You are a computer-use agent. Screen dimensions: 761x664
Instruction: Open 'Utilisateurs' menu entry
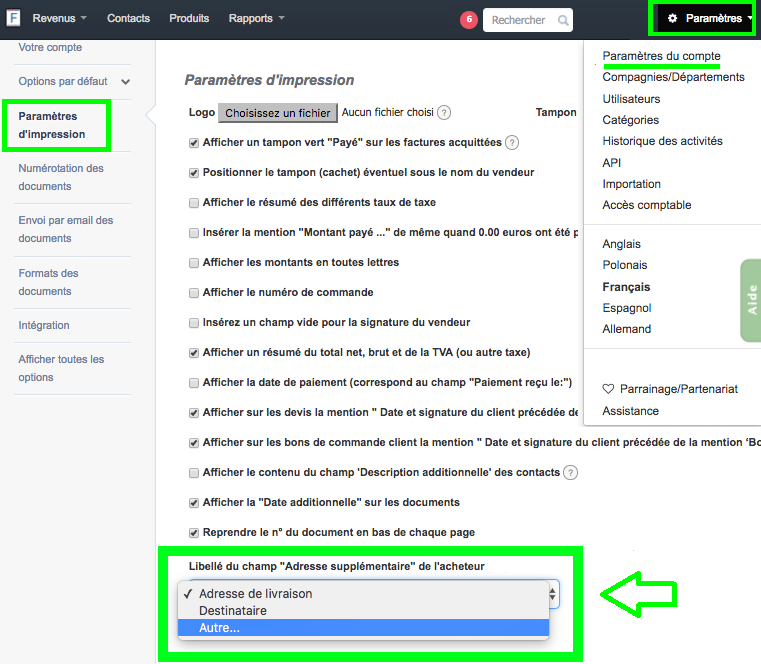click(631, 99)
